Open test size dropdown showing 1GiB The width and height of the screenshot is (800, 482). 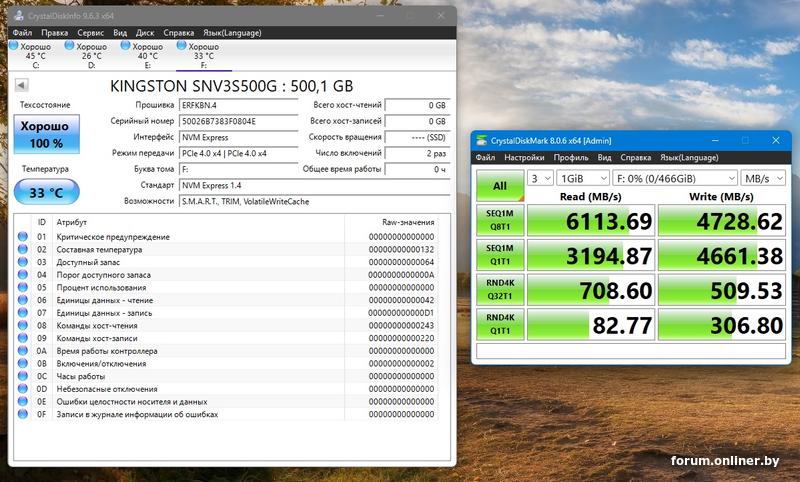[583, 179]
